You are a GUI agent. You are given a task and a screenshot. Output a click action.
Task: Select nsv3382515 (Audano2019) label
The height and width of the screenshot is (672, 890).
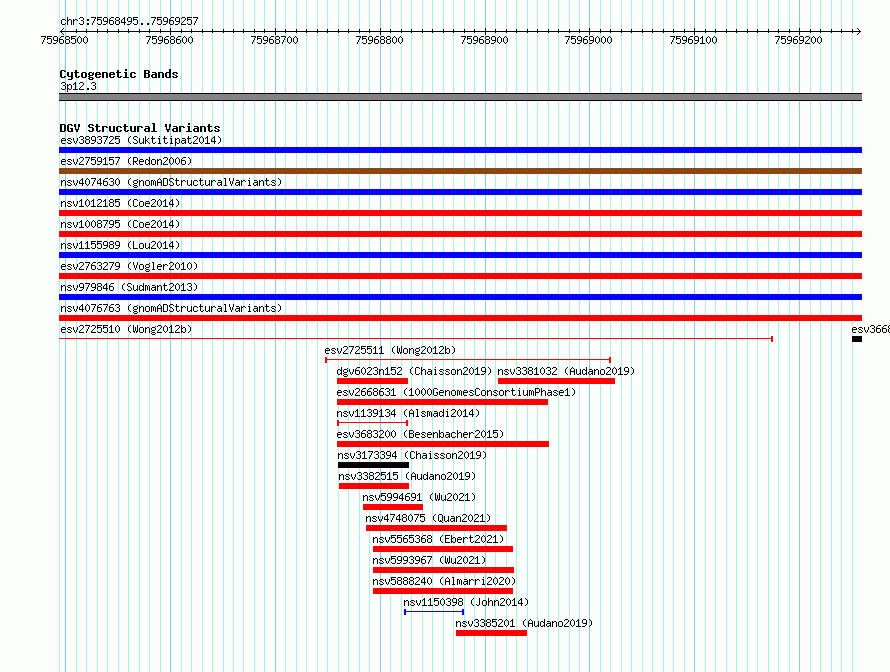tap(407, 476)
